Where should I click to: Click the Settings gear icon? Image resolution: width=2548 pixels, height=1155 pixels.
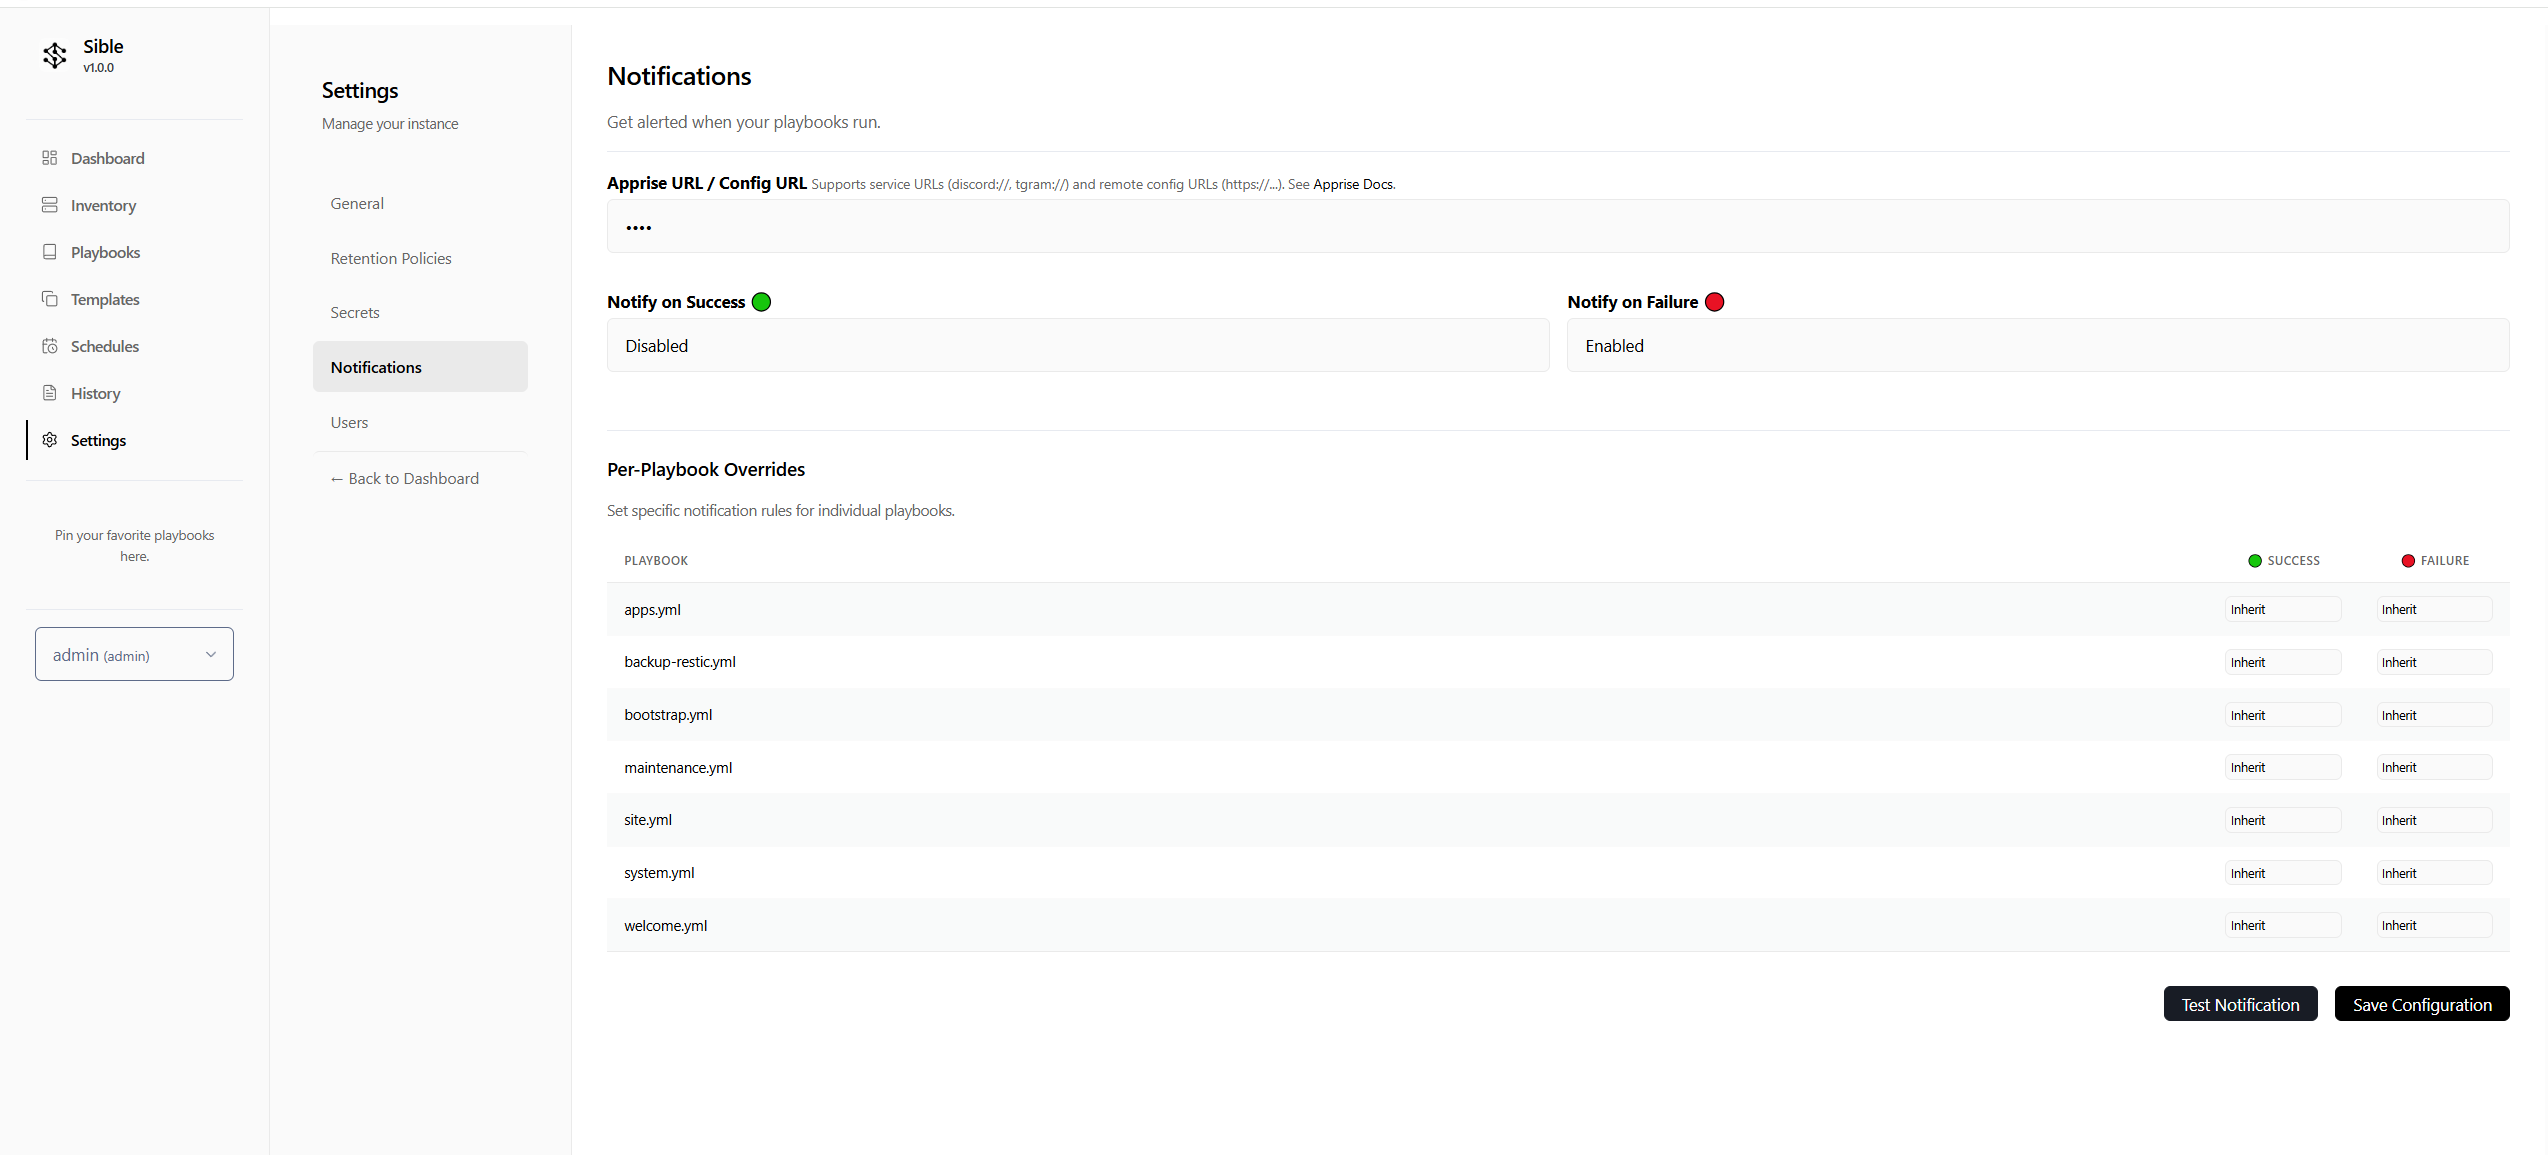(x=49, y=440)
